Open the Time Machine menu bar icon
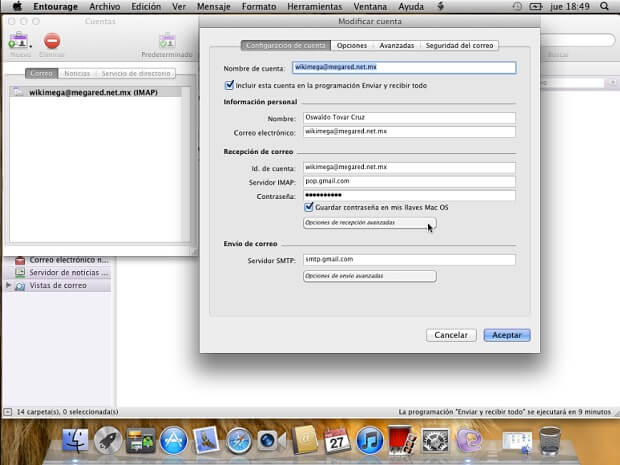The height and width of the screenshot is (465, 620). coord(516,6)
